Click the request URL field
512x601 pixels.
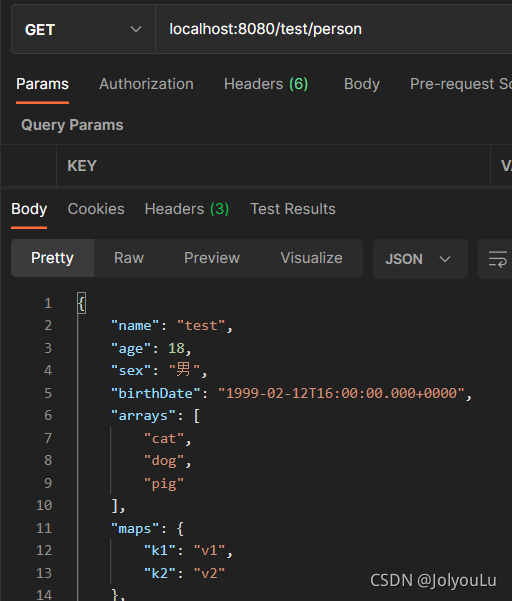coord(333,30)
